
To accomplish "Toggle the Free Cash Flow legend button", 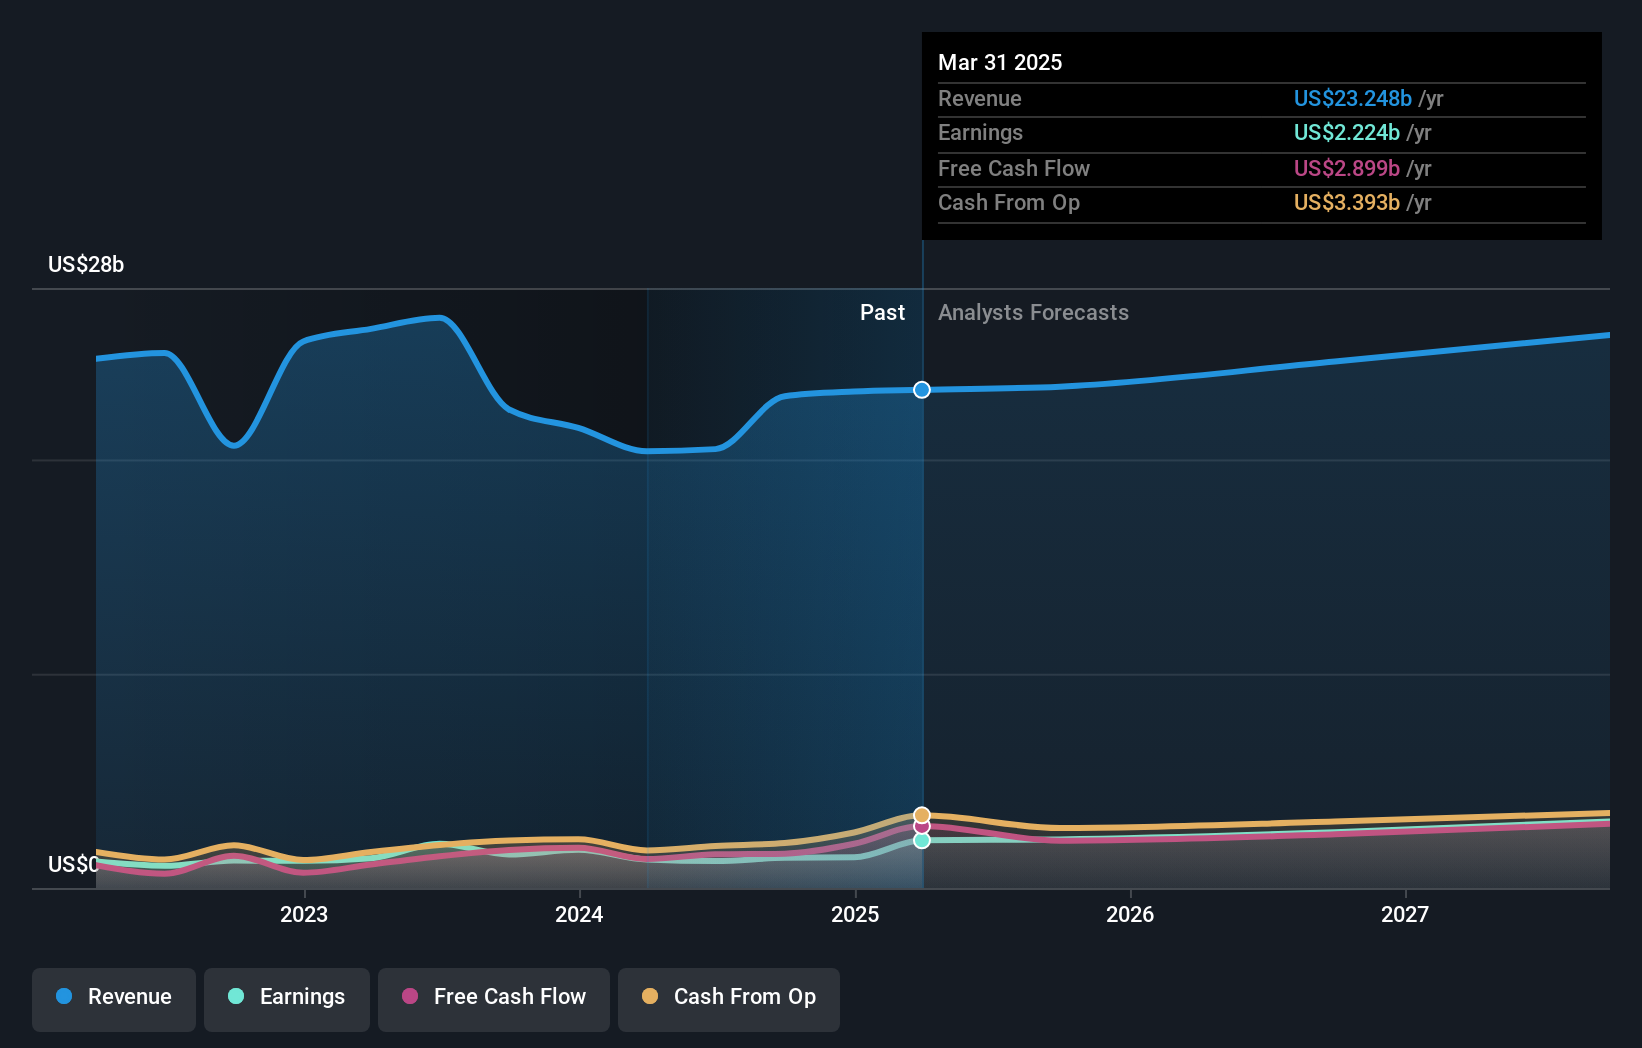I will pos(494,999).
